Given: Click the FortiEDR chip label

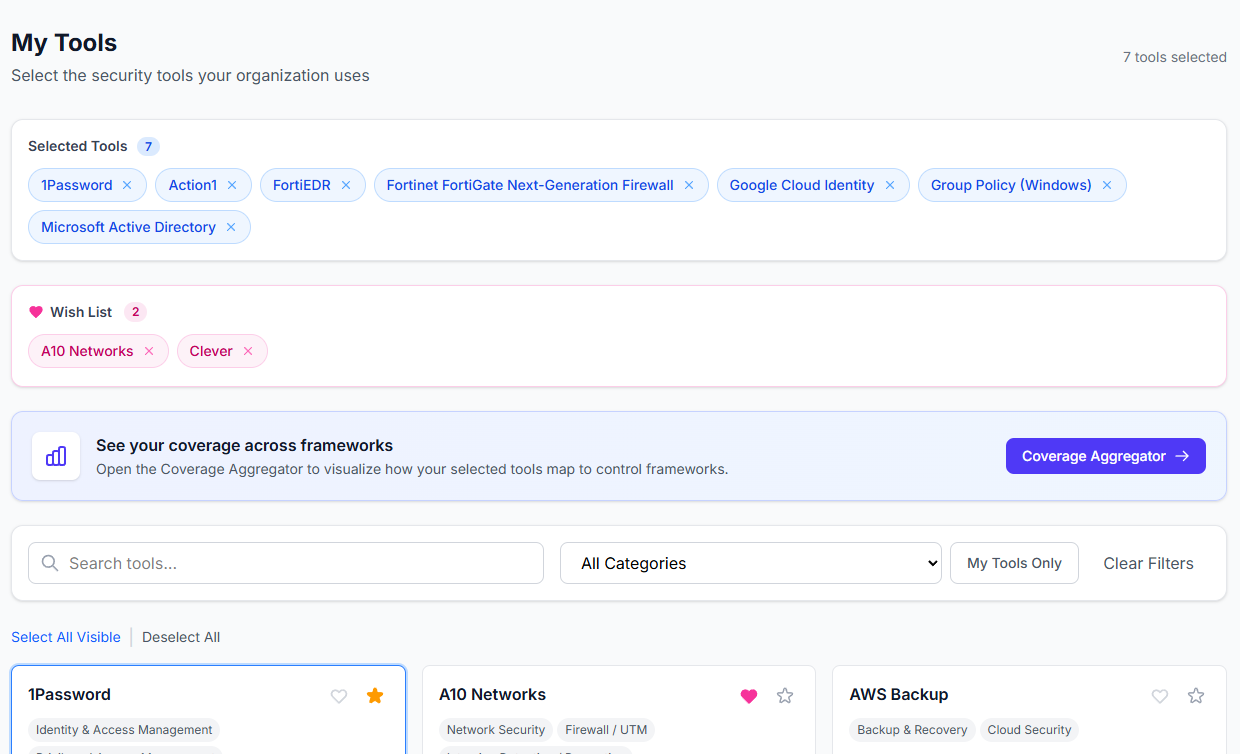Looking at the screenshot, I should pyautogui.click(x=301, y=185).
